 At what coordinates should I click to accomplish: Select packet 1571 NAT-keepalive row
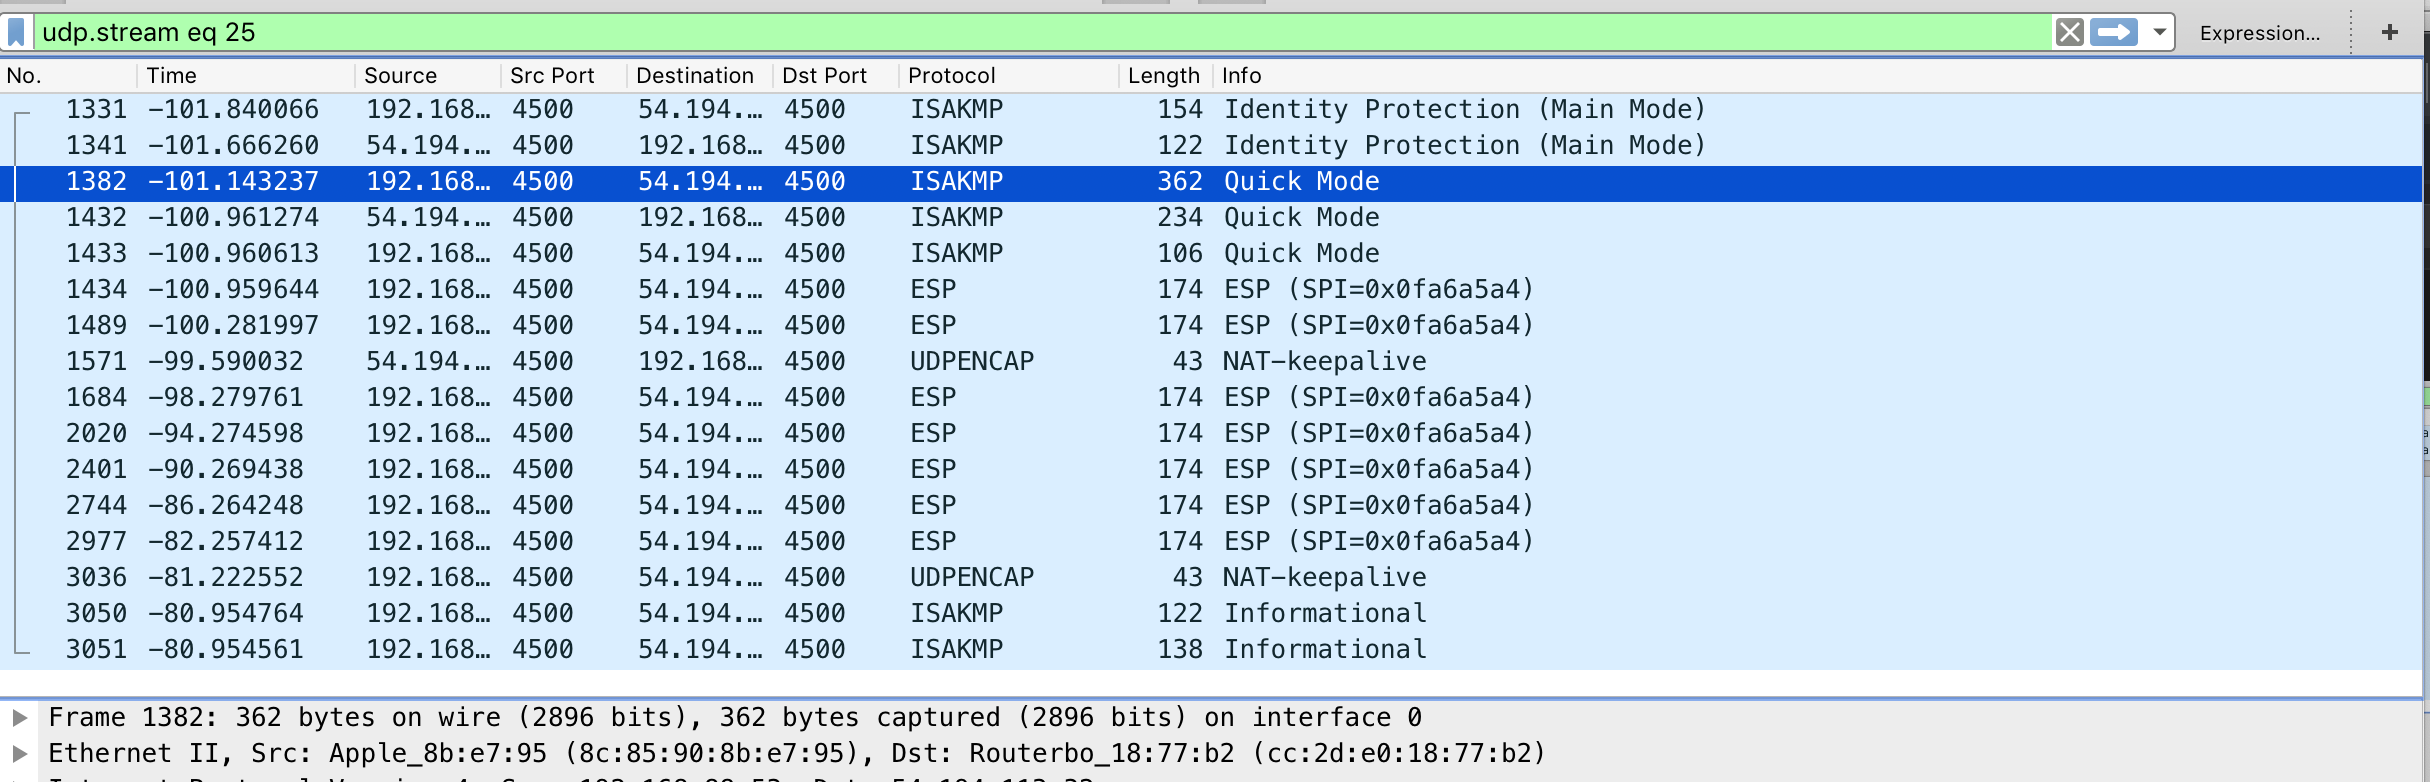coord(1210,362)
